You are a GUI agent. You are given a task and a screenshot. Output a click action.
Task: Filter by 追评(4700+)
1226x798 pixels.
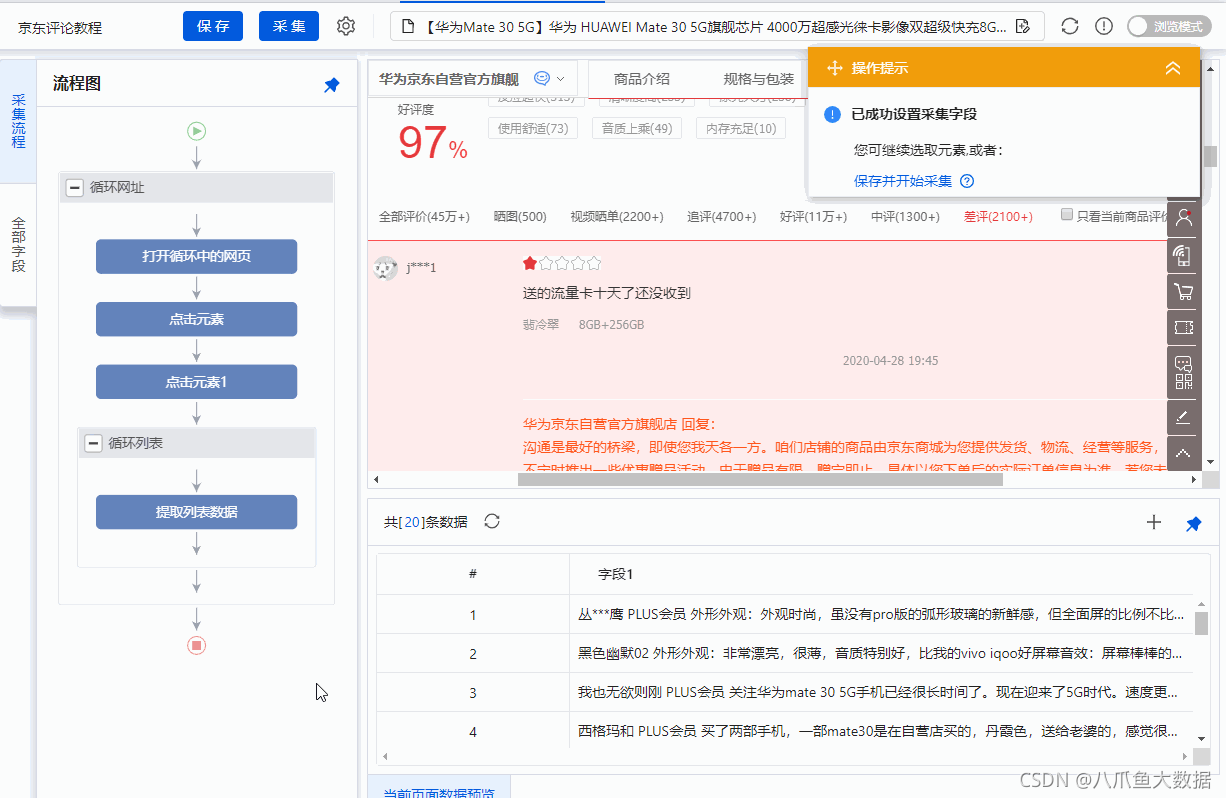722,217
